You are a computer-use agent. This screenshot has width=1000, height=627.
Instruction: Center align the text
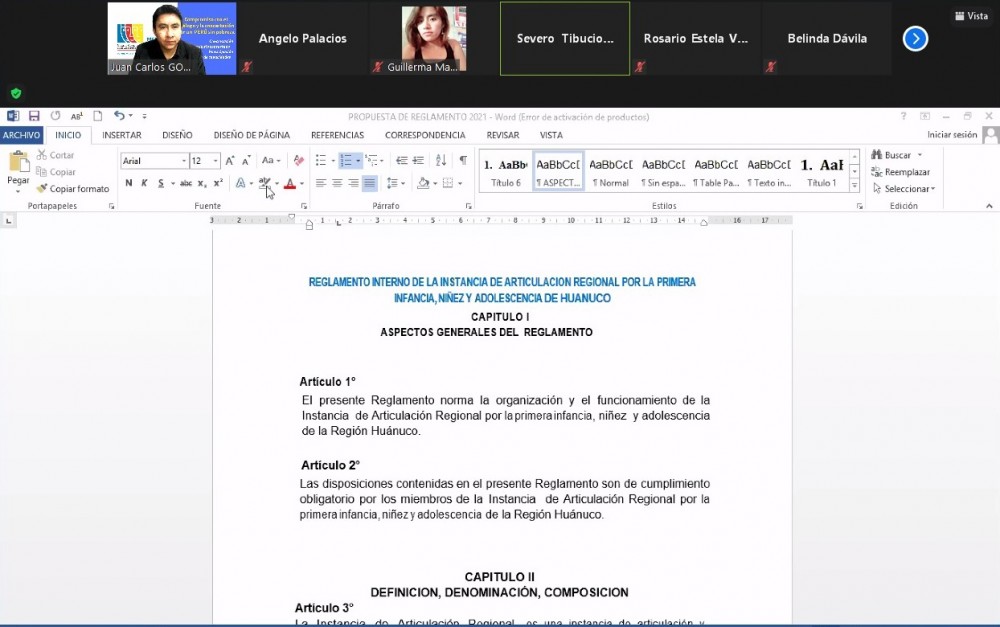337,183
